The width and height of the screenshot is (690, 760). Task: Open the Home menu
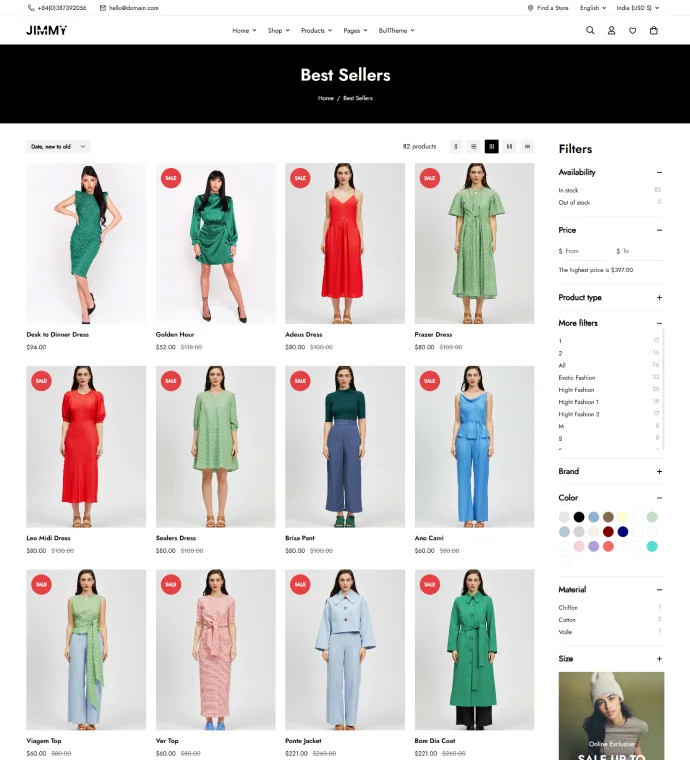244,31
